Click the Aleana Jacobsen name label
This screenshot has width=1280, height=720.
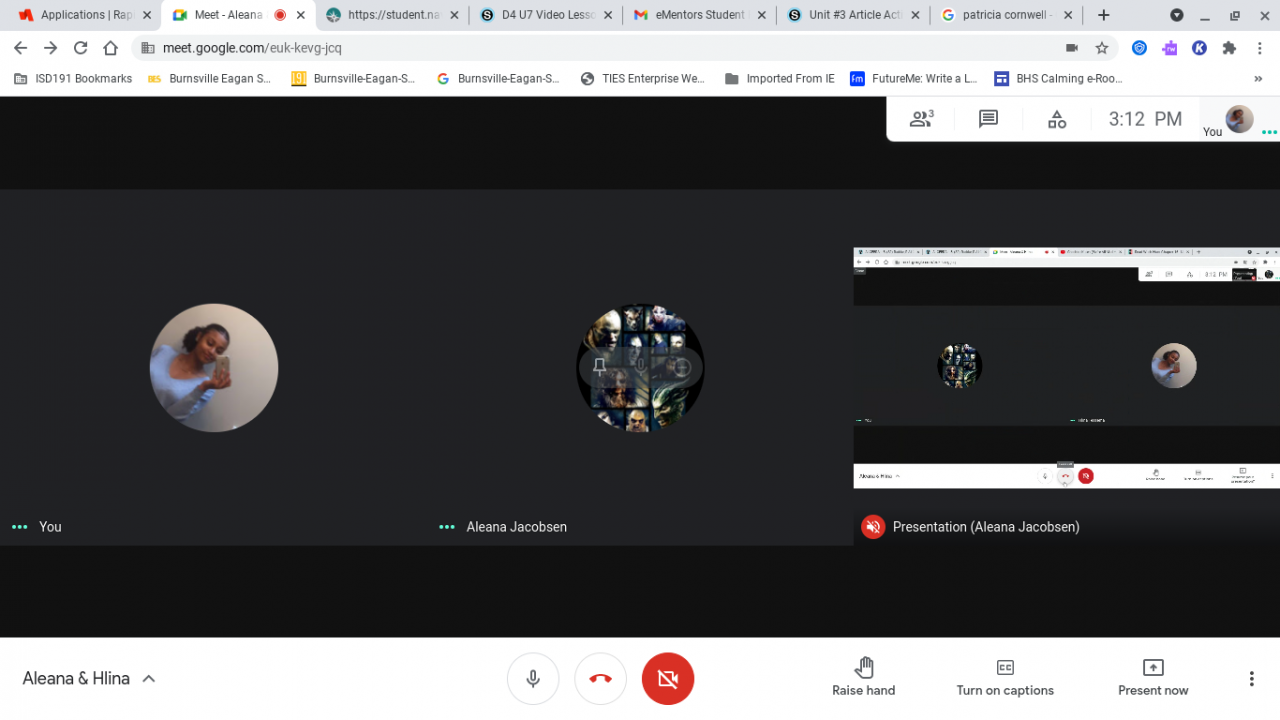[516, 527]
